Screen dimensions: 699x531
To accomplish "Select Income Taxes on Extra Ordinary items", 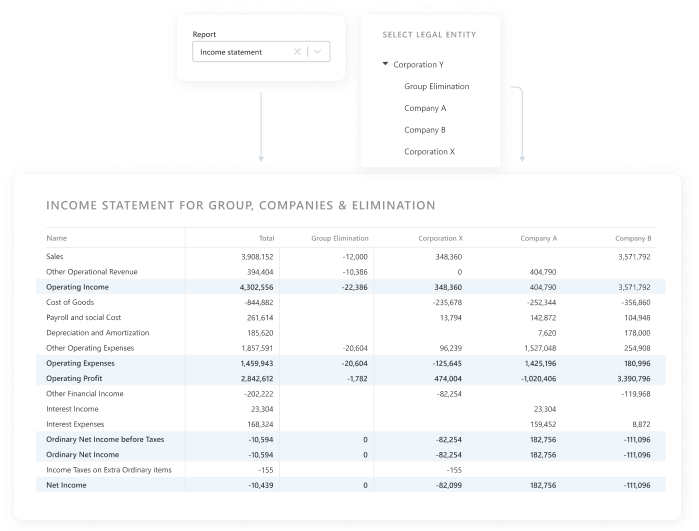I will pyautogui.click(x=109, y=469).
